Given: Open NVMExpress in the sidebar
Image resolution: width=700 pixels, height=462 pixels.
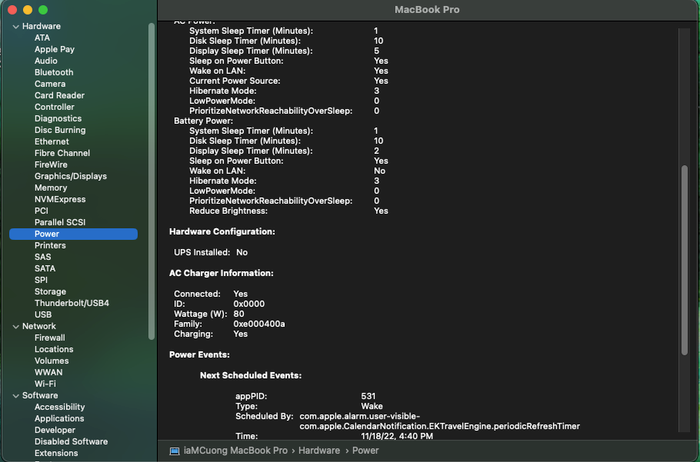Looking at the screenshot, I should tap(60, 200).
